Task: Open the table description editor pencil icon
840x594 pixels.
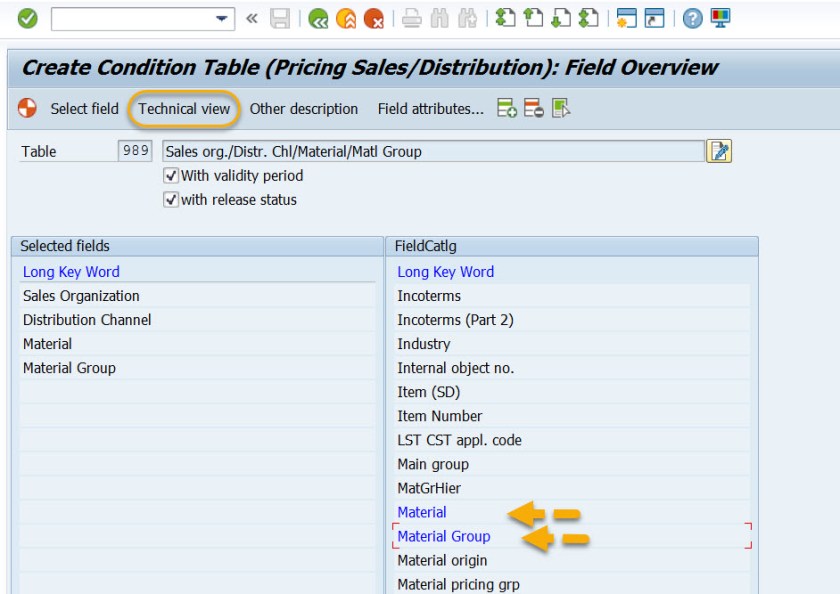Action: coord(718,150)
